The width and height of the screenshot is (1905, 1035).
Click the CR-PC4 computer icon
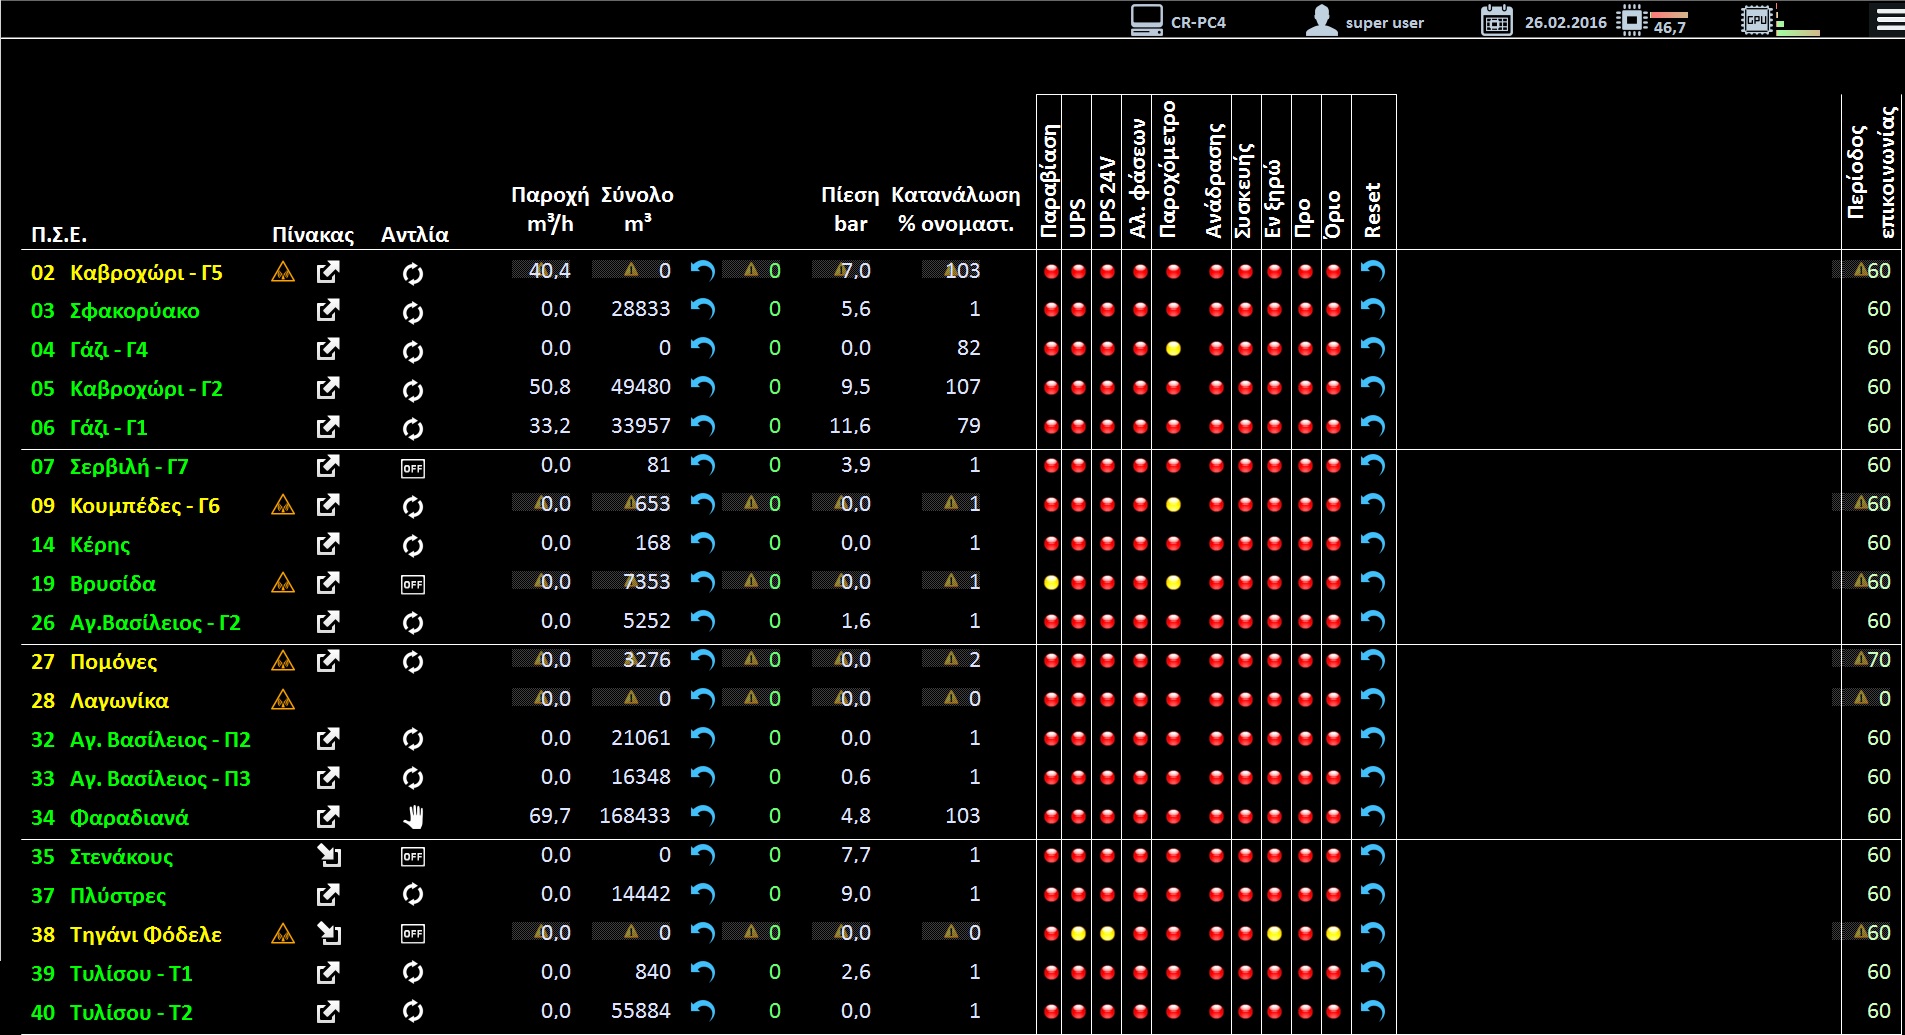(x=1146, y=21)
